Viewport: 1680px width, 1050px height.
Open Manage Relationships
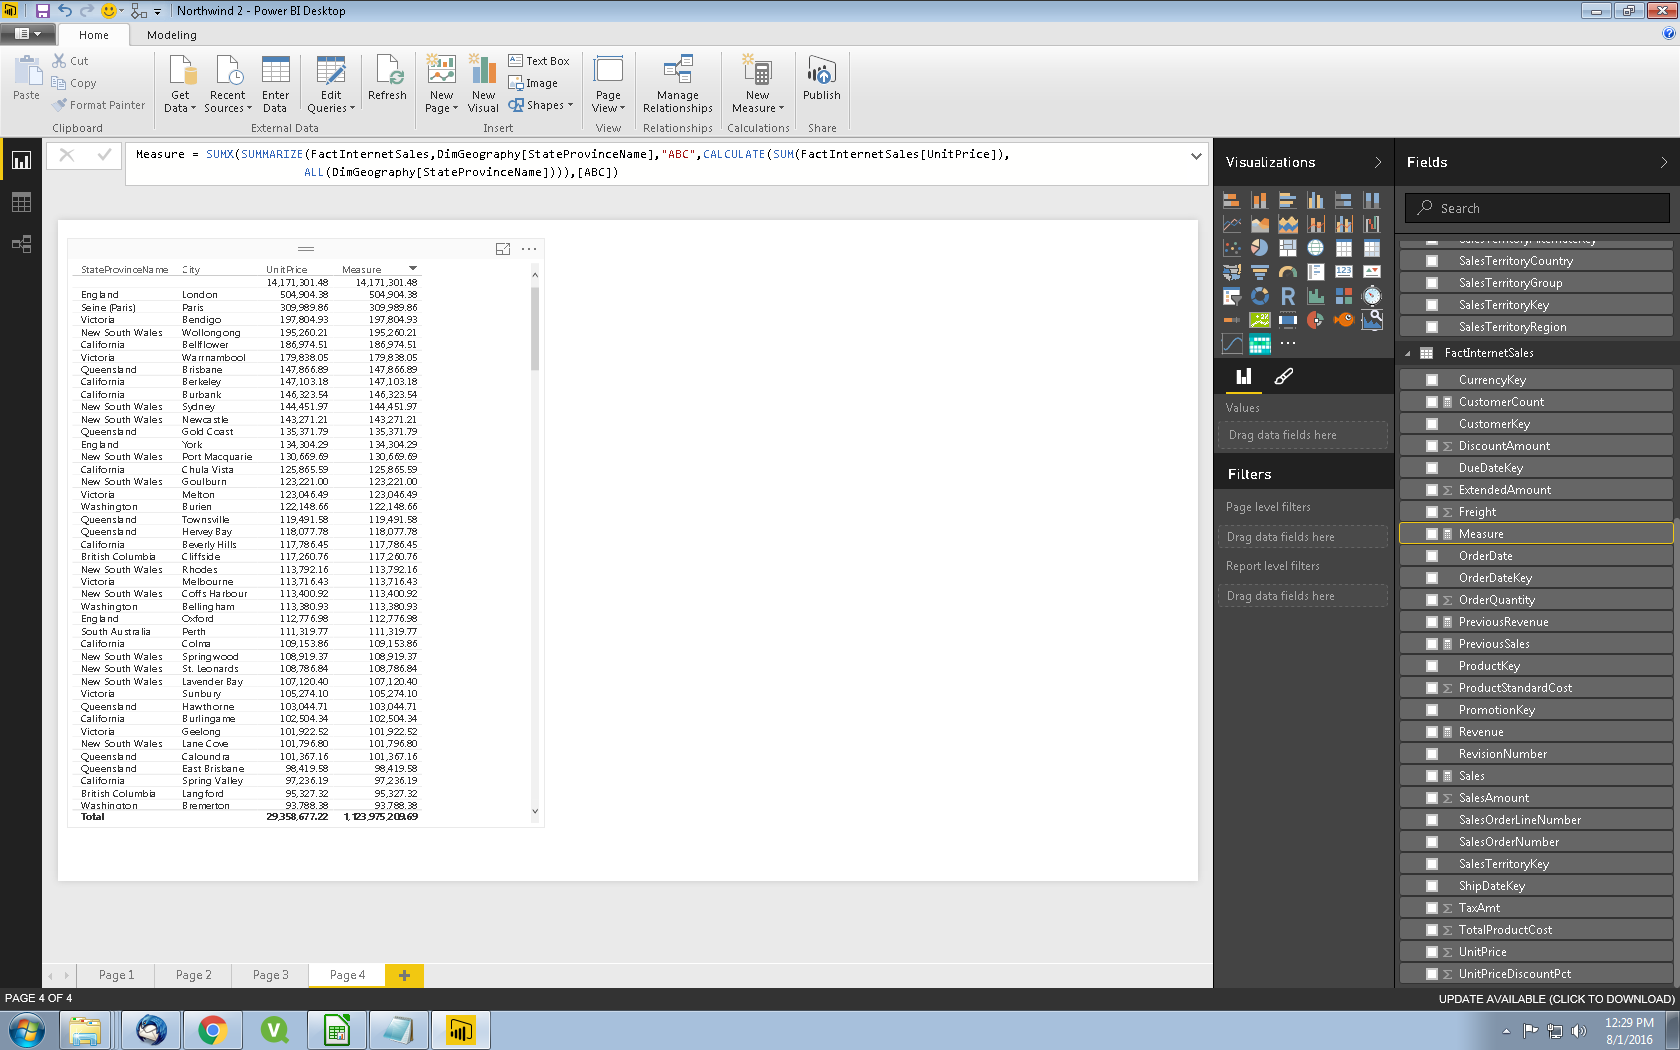tap(678, 85)
